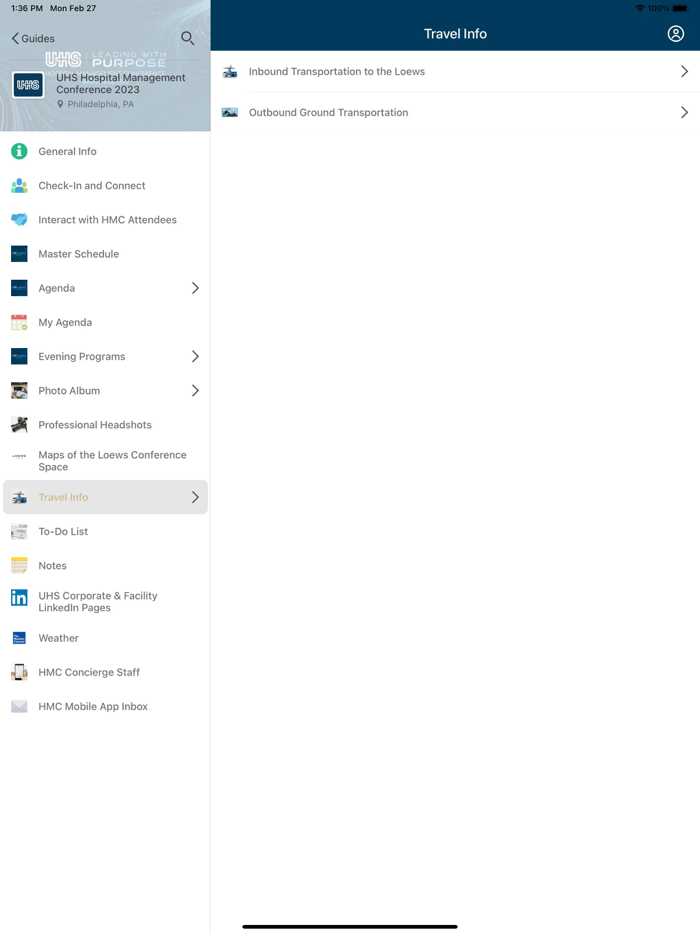Screen dimensions: 700x934
Task: Click the Interact with HMC Attendees handshake icon
Action: pyautogui.click(x=19, y=220)
